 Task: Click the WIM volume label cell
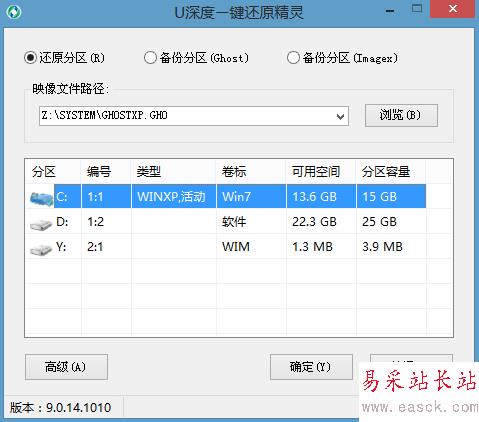(x=251, y=247)
